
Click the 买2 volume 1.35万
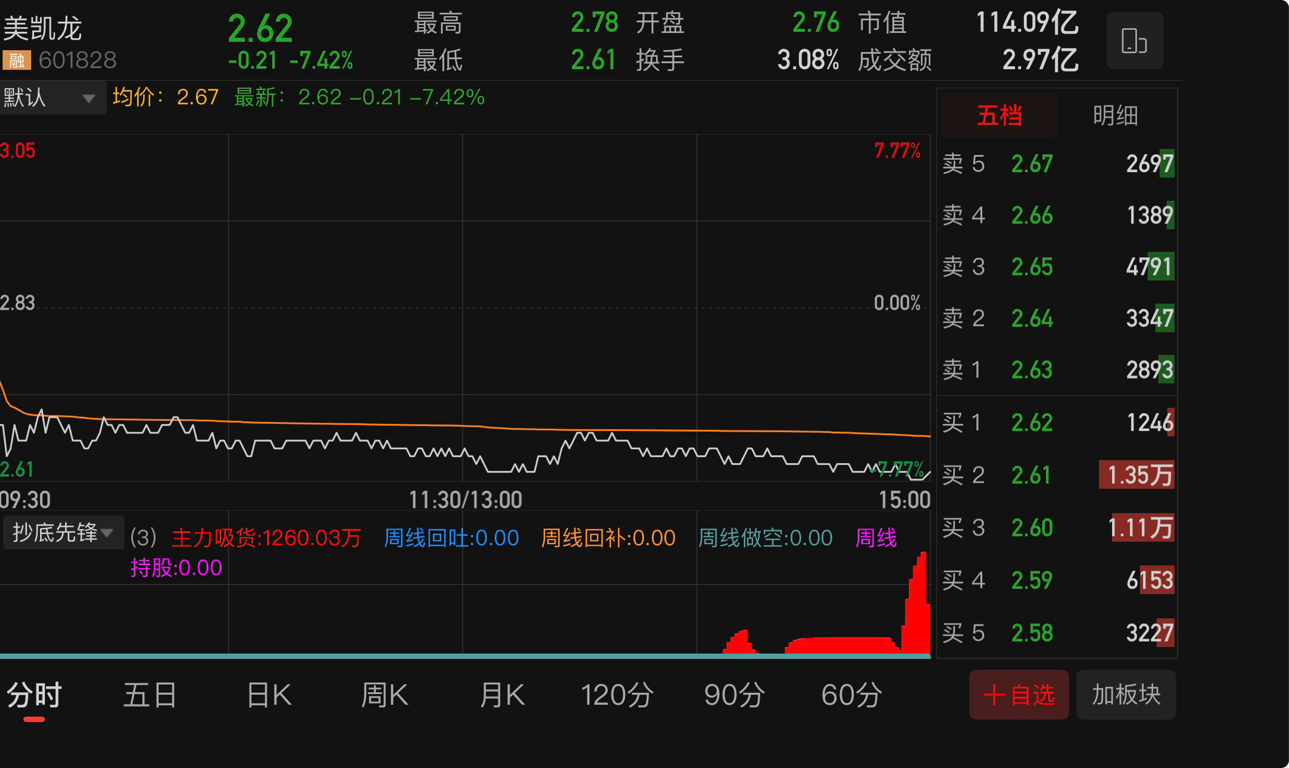click(x=1139, y=475)
